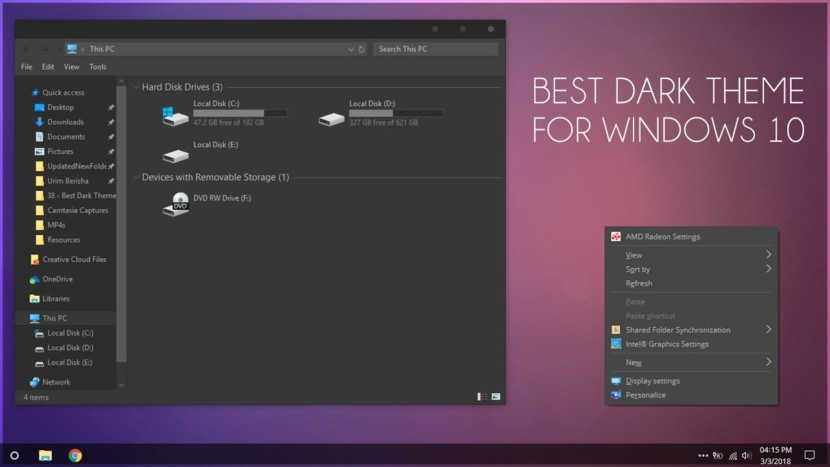Switch to details view in status bar
The height and width of the screenshot is (467, 830).
tap(482, 397)
